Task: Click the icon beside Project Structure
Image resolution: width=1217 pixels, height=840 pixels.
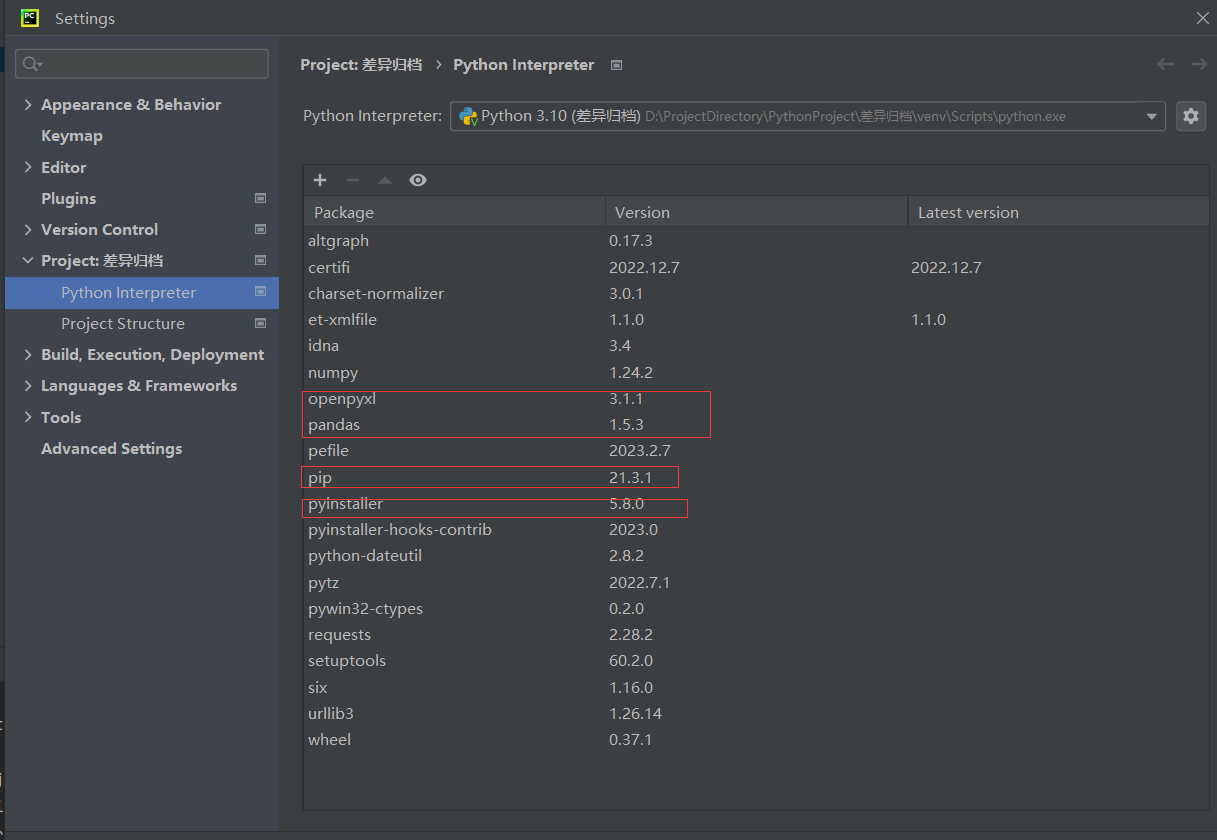Action: [x=261, y=323]
